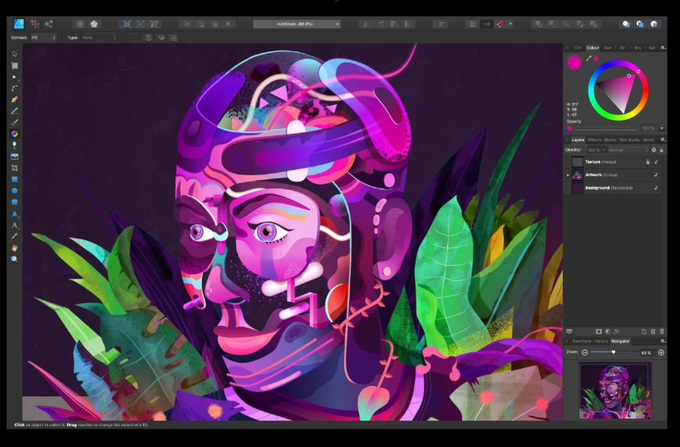This screenshot has height=447, width=680.
Task: Toggle visibility of Texture layer
Action: 656,162
